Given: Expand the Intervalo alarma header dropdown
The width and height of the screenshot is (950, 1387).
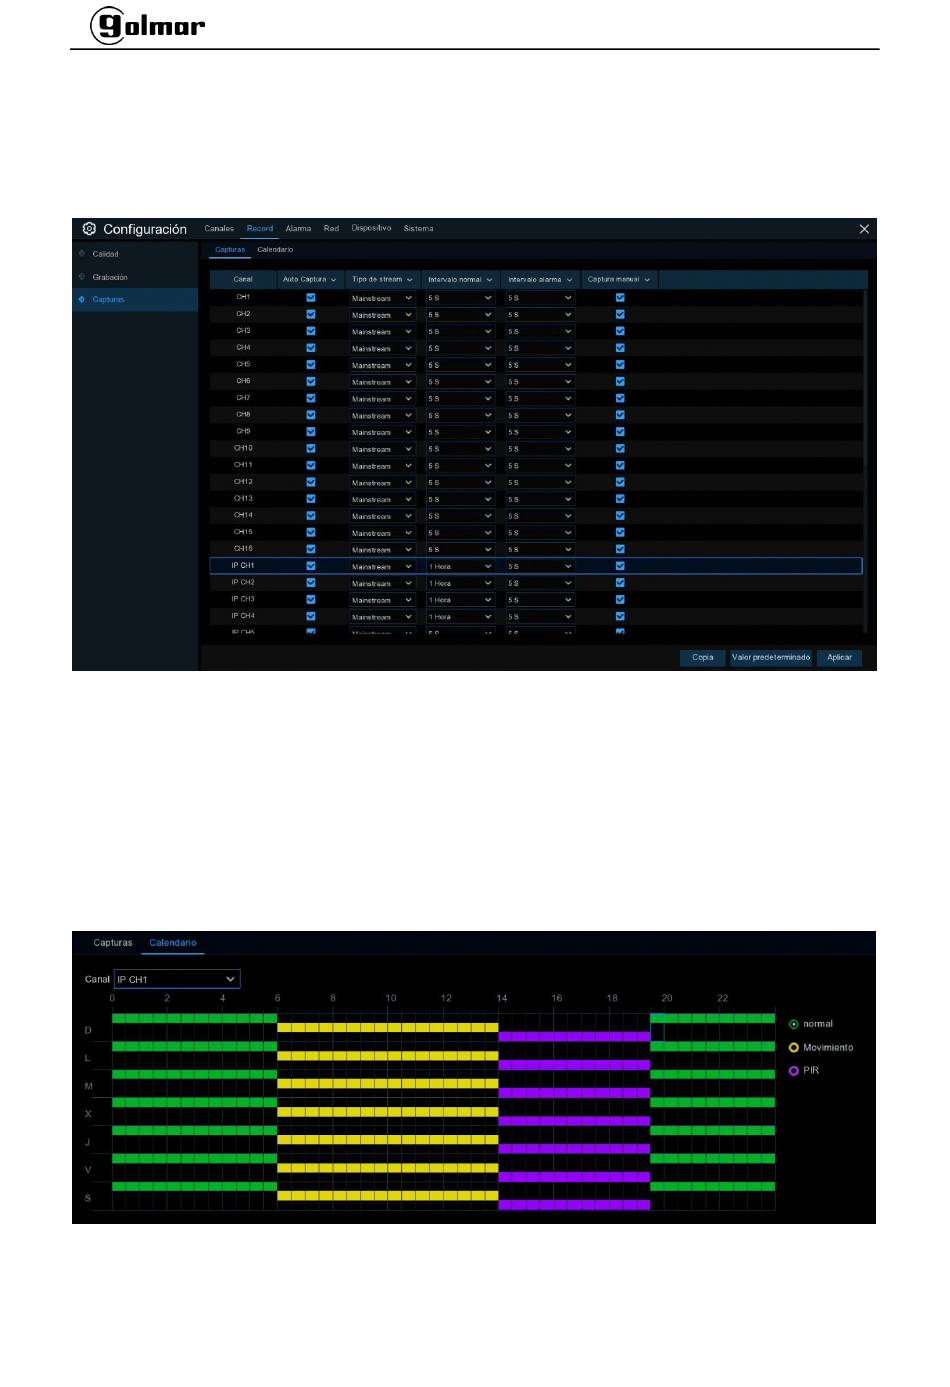Looking at the screenshot, I should pyautogui.click(x=569, y=280).
